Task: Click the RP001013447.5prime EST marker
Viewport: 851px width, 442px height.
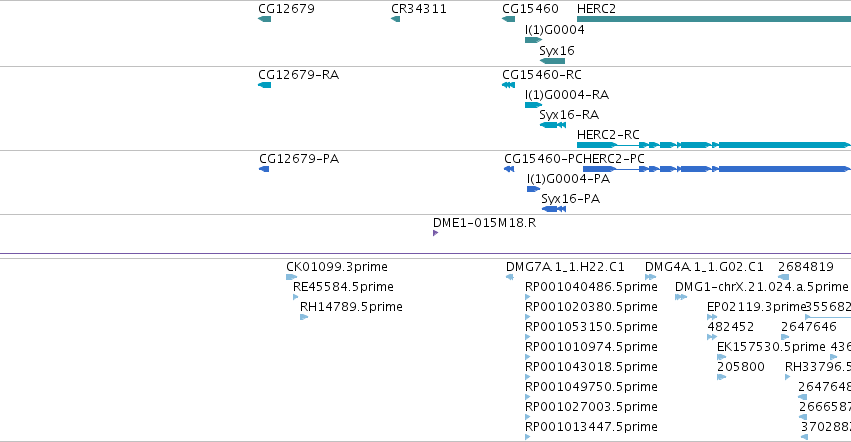Action: click(x=528, y=437)
